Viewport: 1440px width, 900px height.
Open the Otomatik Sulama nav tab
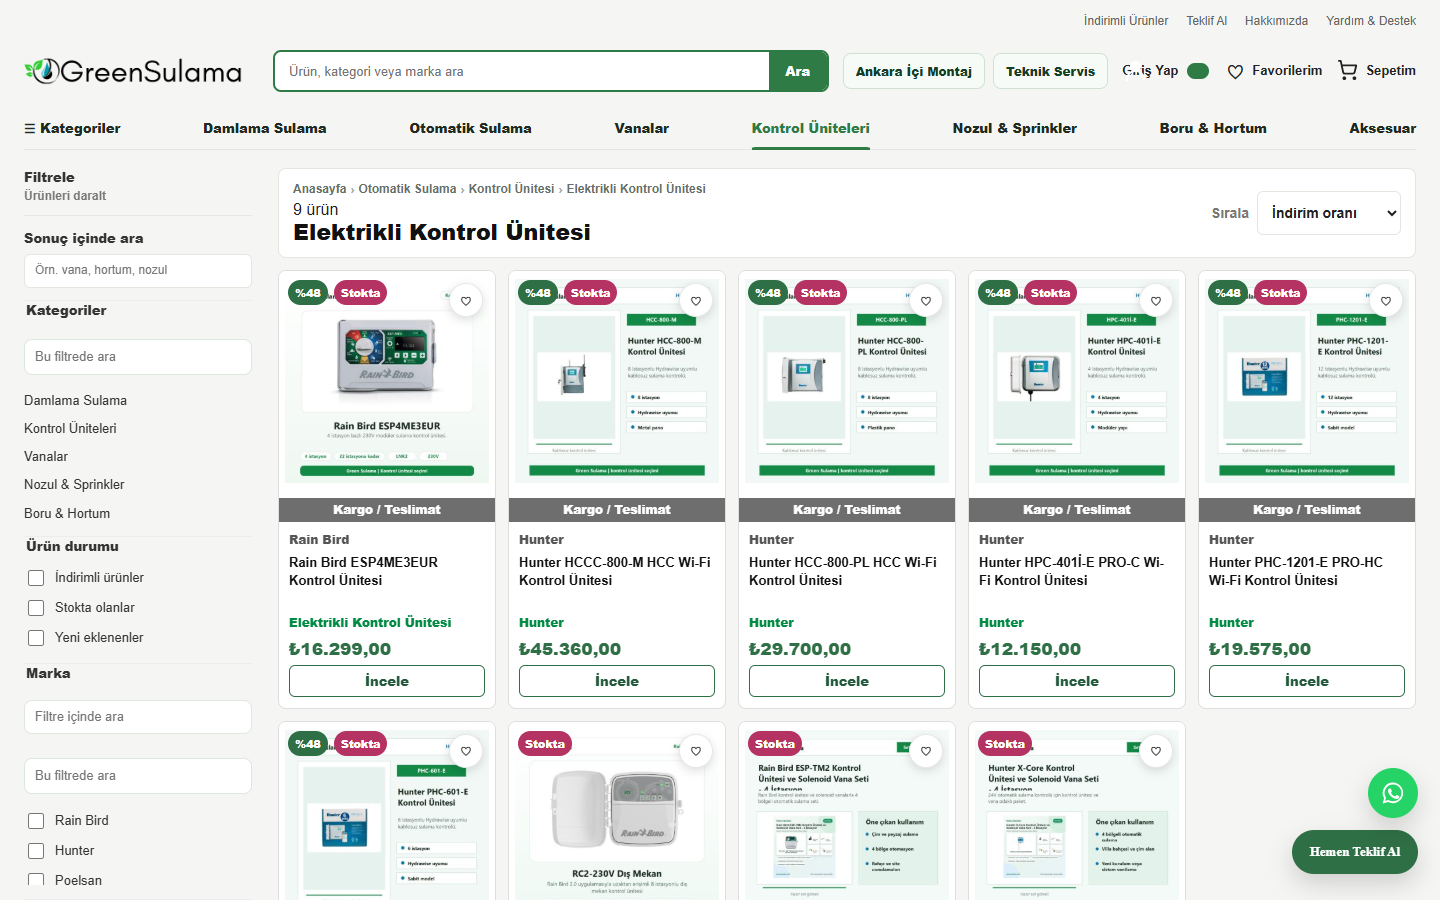(x=470, y=128)
